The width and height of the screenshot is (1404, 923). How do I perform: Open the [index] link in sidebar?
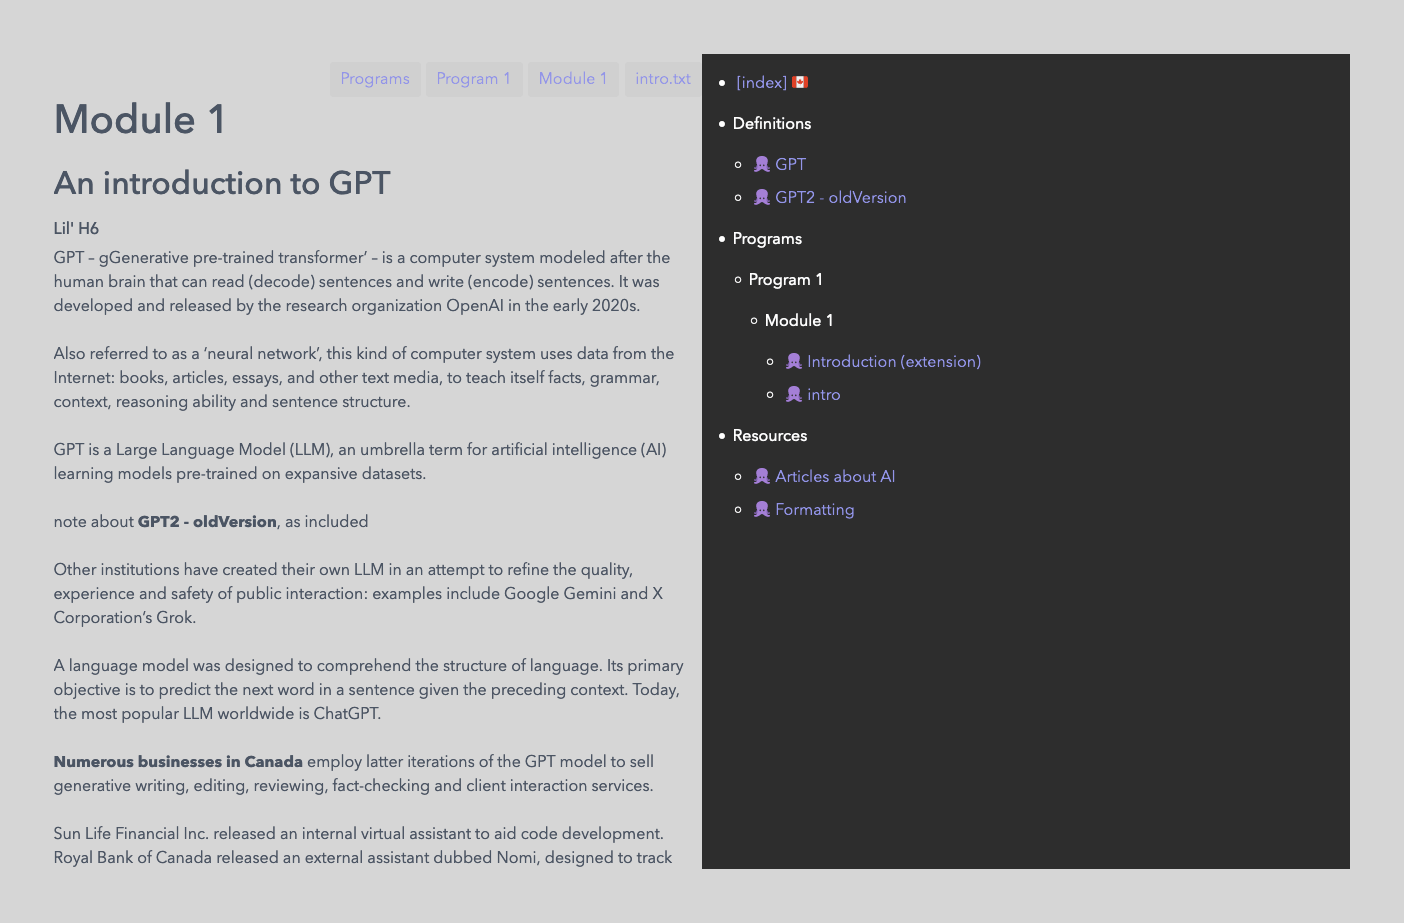(761, 83)
